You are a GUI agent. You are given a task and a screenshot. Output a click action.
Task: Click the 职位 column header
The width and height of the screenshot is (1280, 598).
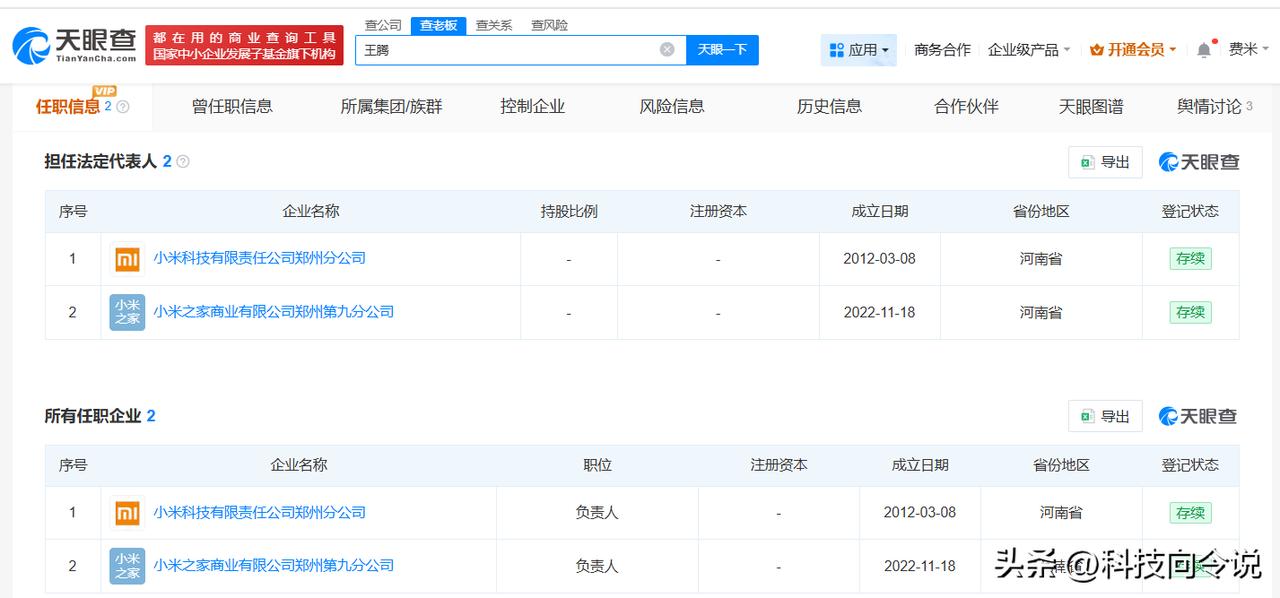coord(597,465)
